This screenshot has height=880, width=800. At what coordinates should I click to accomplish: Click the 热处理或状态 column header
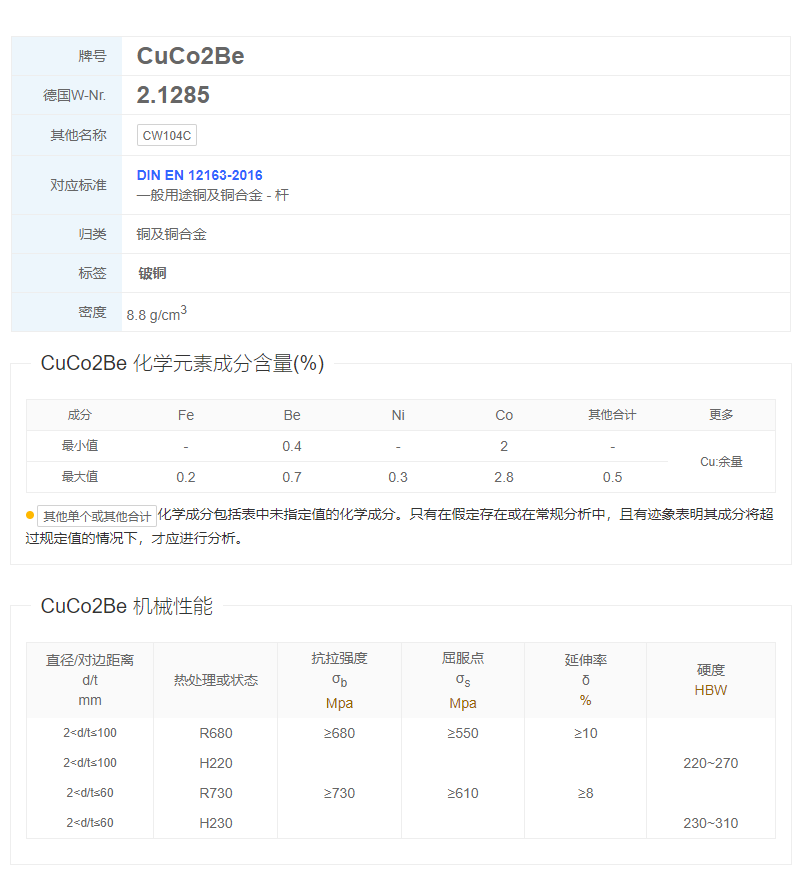(216, 680)
